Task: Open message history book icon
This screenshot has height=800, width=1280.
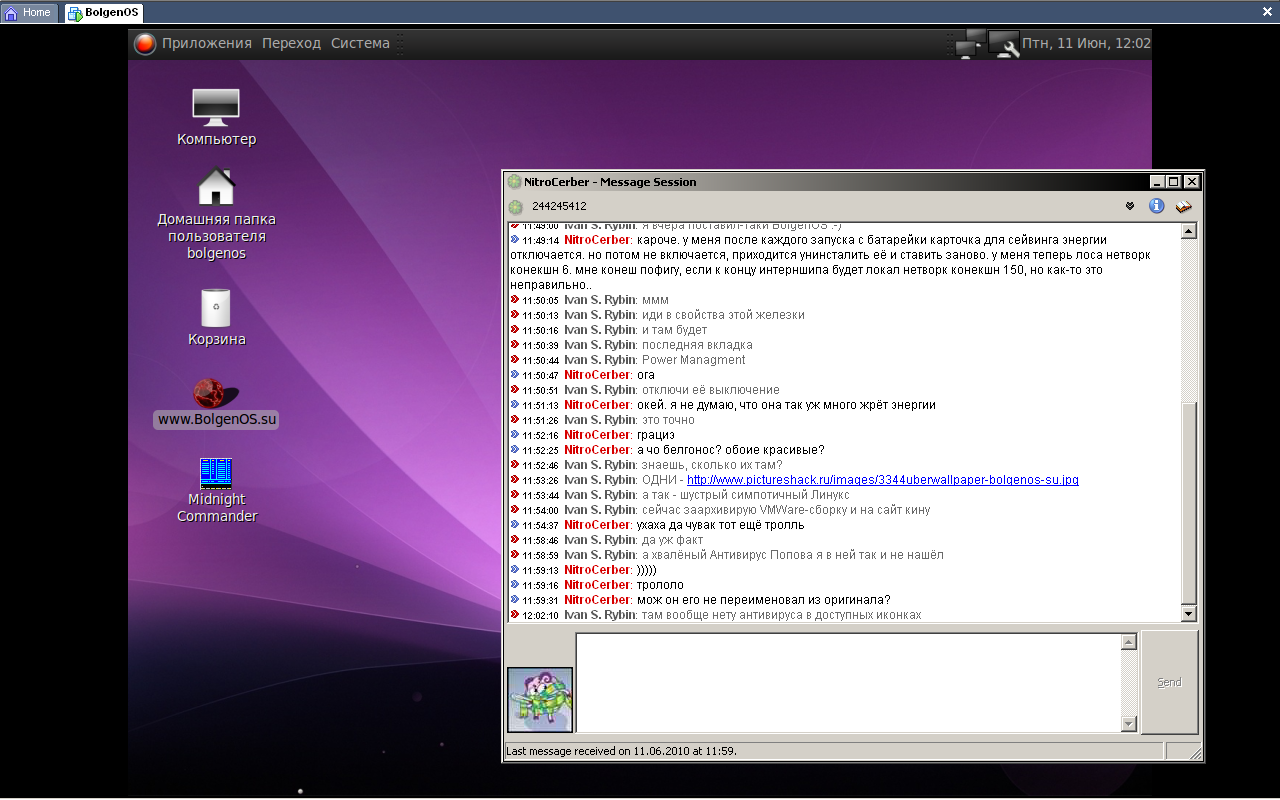Action: point(1184,206)
